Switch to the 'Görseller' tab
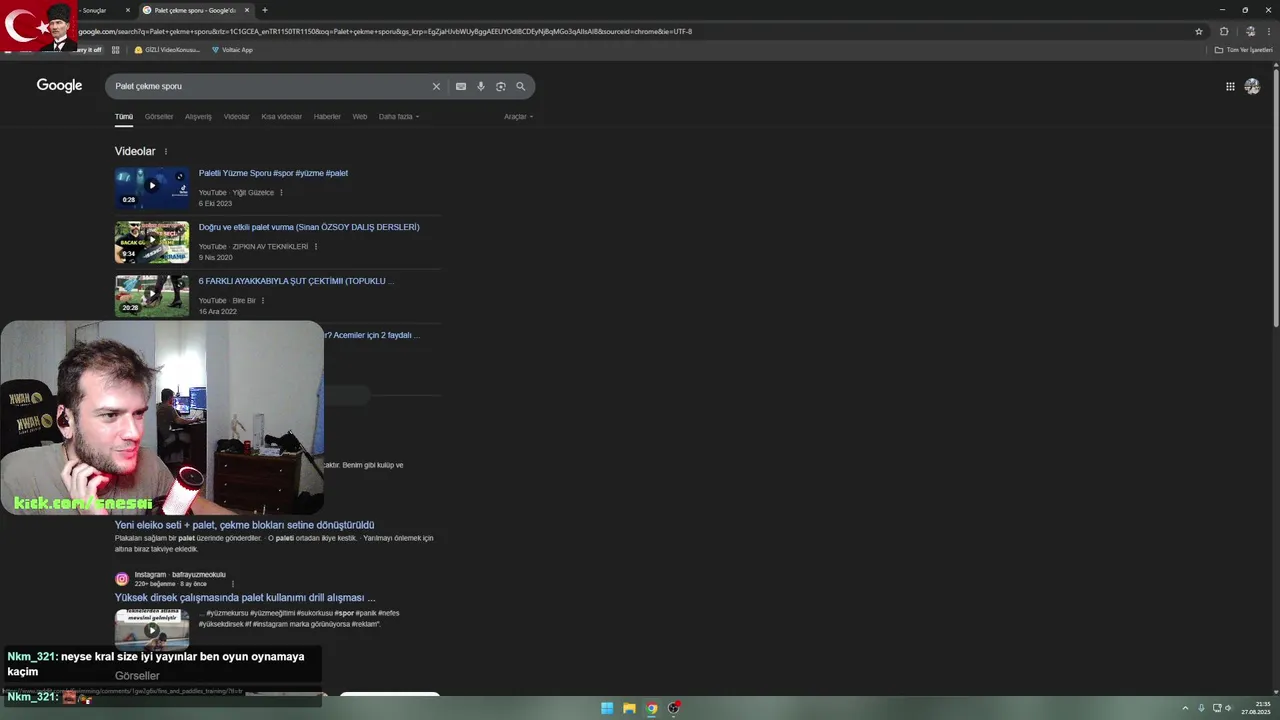Image resolution: width=1280 pixels, height=720 pixels. [x=159, y=117]
